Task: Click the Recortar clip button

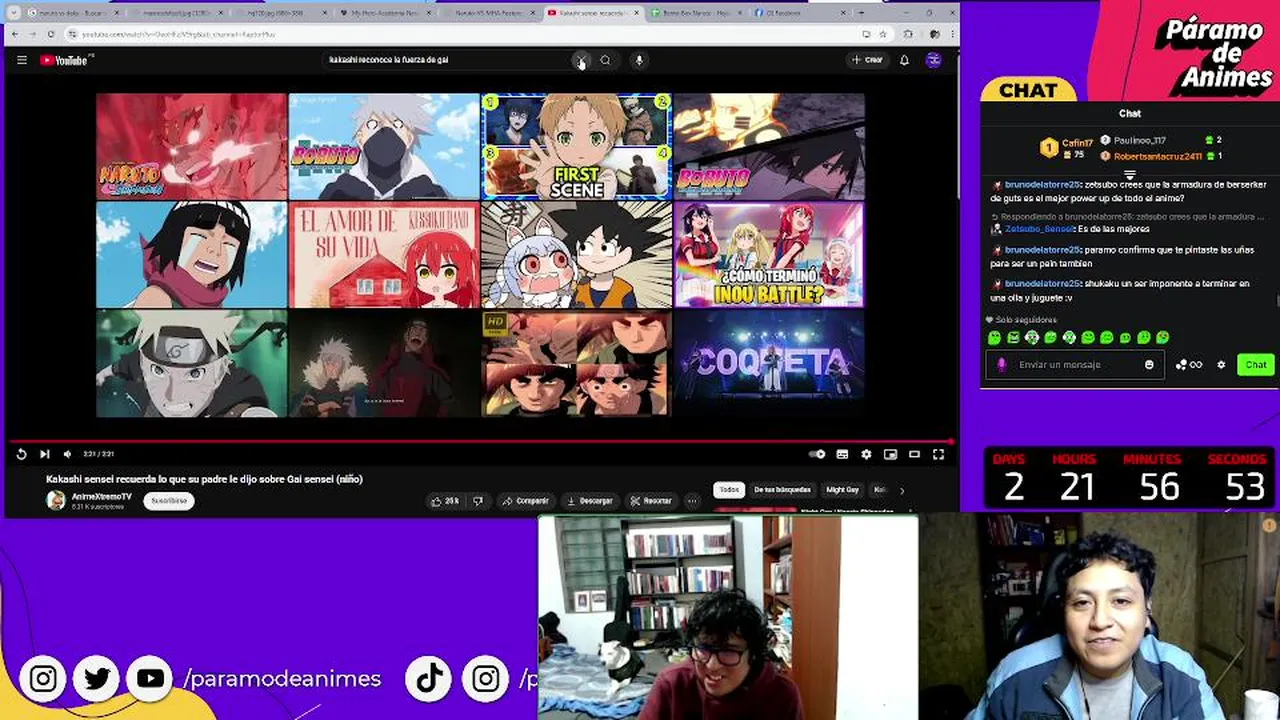Action: tap(651, 501)
